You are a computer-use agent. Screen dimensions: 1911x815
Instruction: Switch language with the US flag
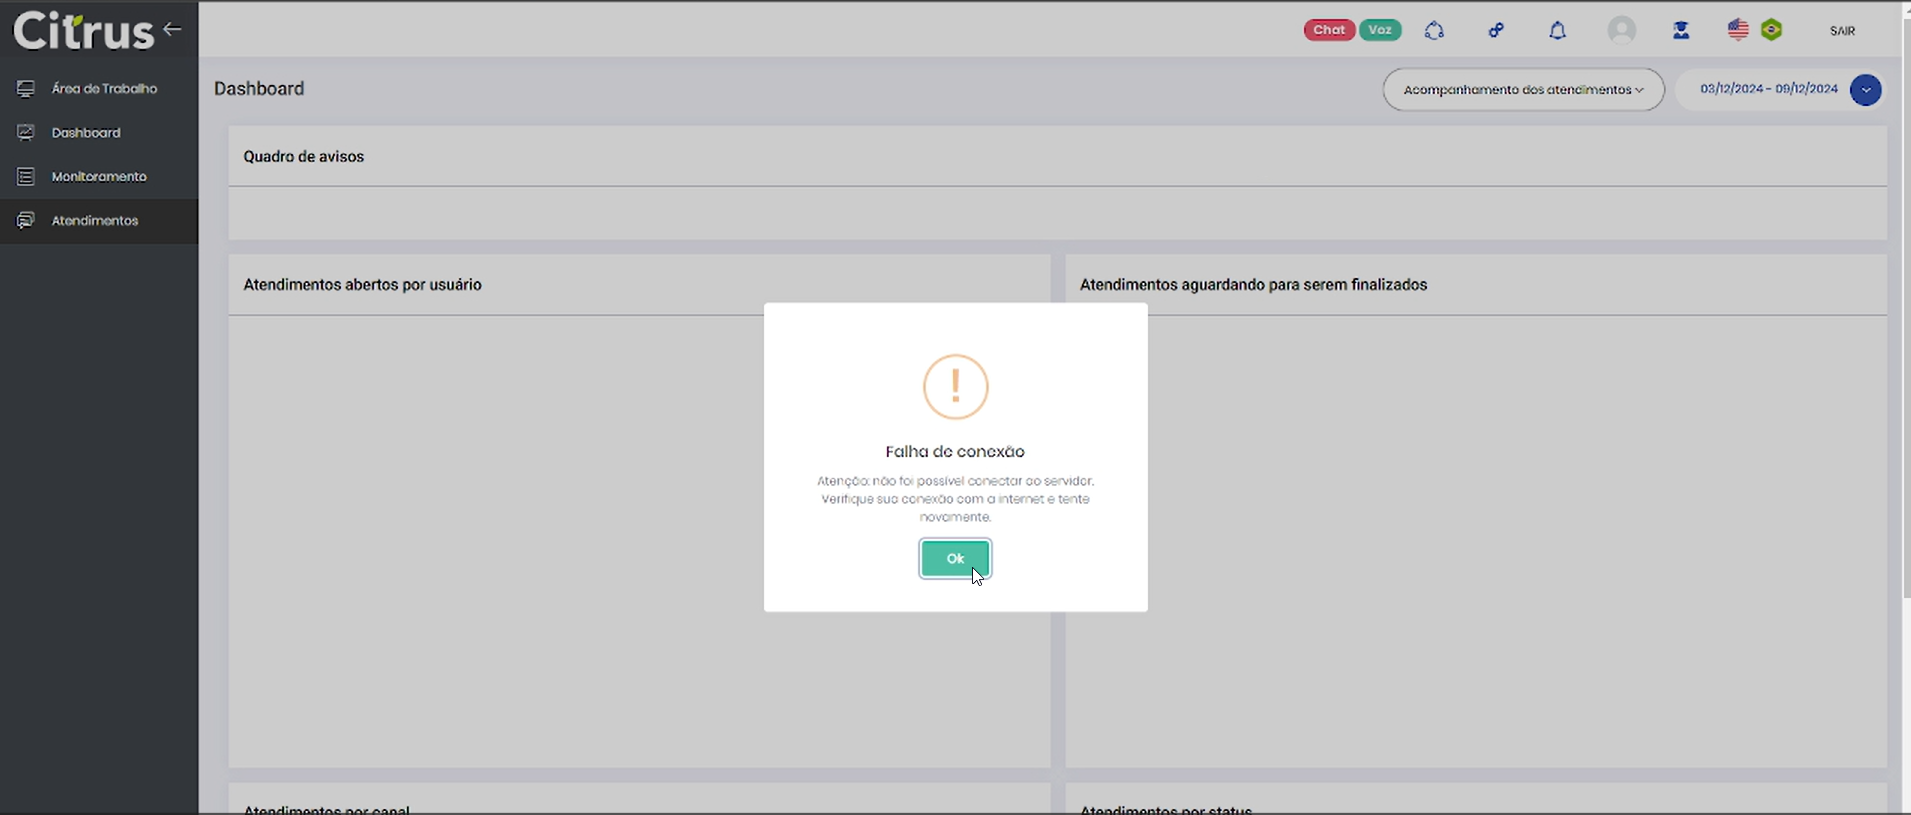pyautogui.click(x=1738, y=30)
